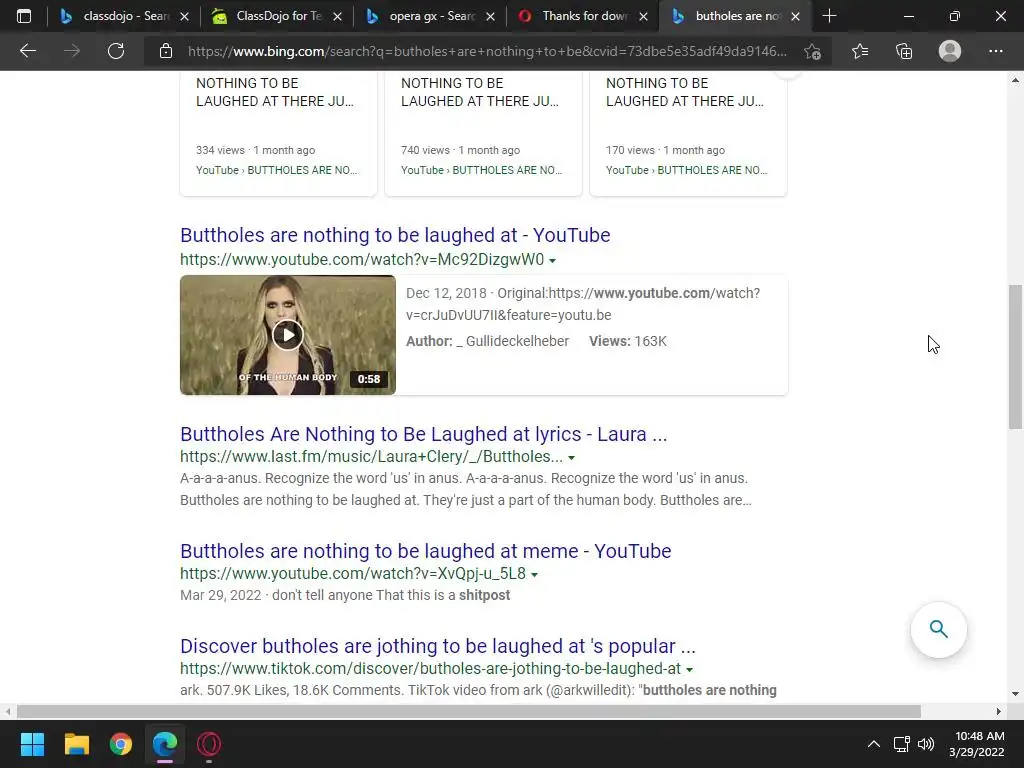Open 'laughed at meme - YouTube' result

point(425,551)
